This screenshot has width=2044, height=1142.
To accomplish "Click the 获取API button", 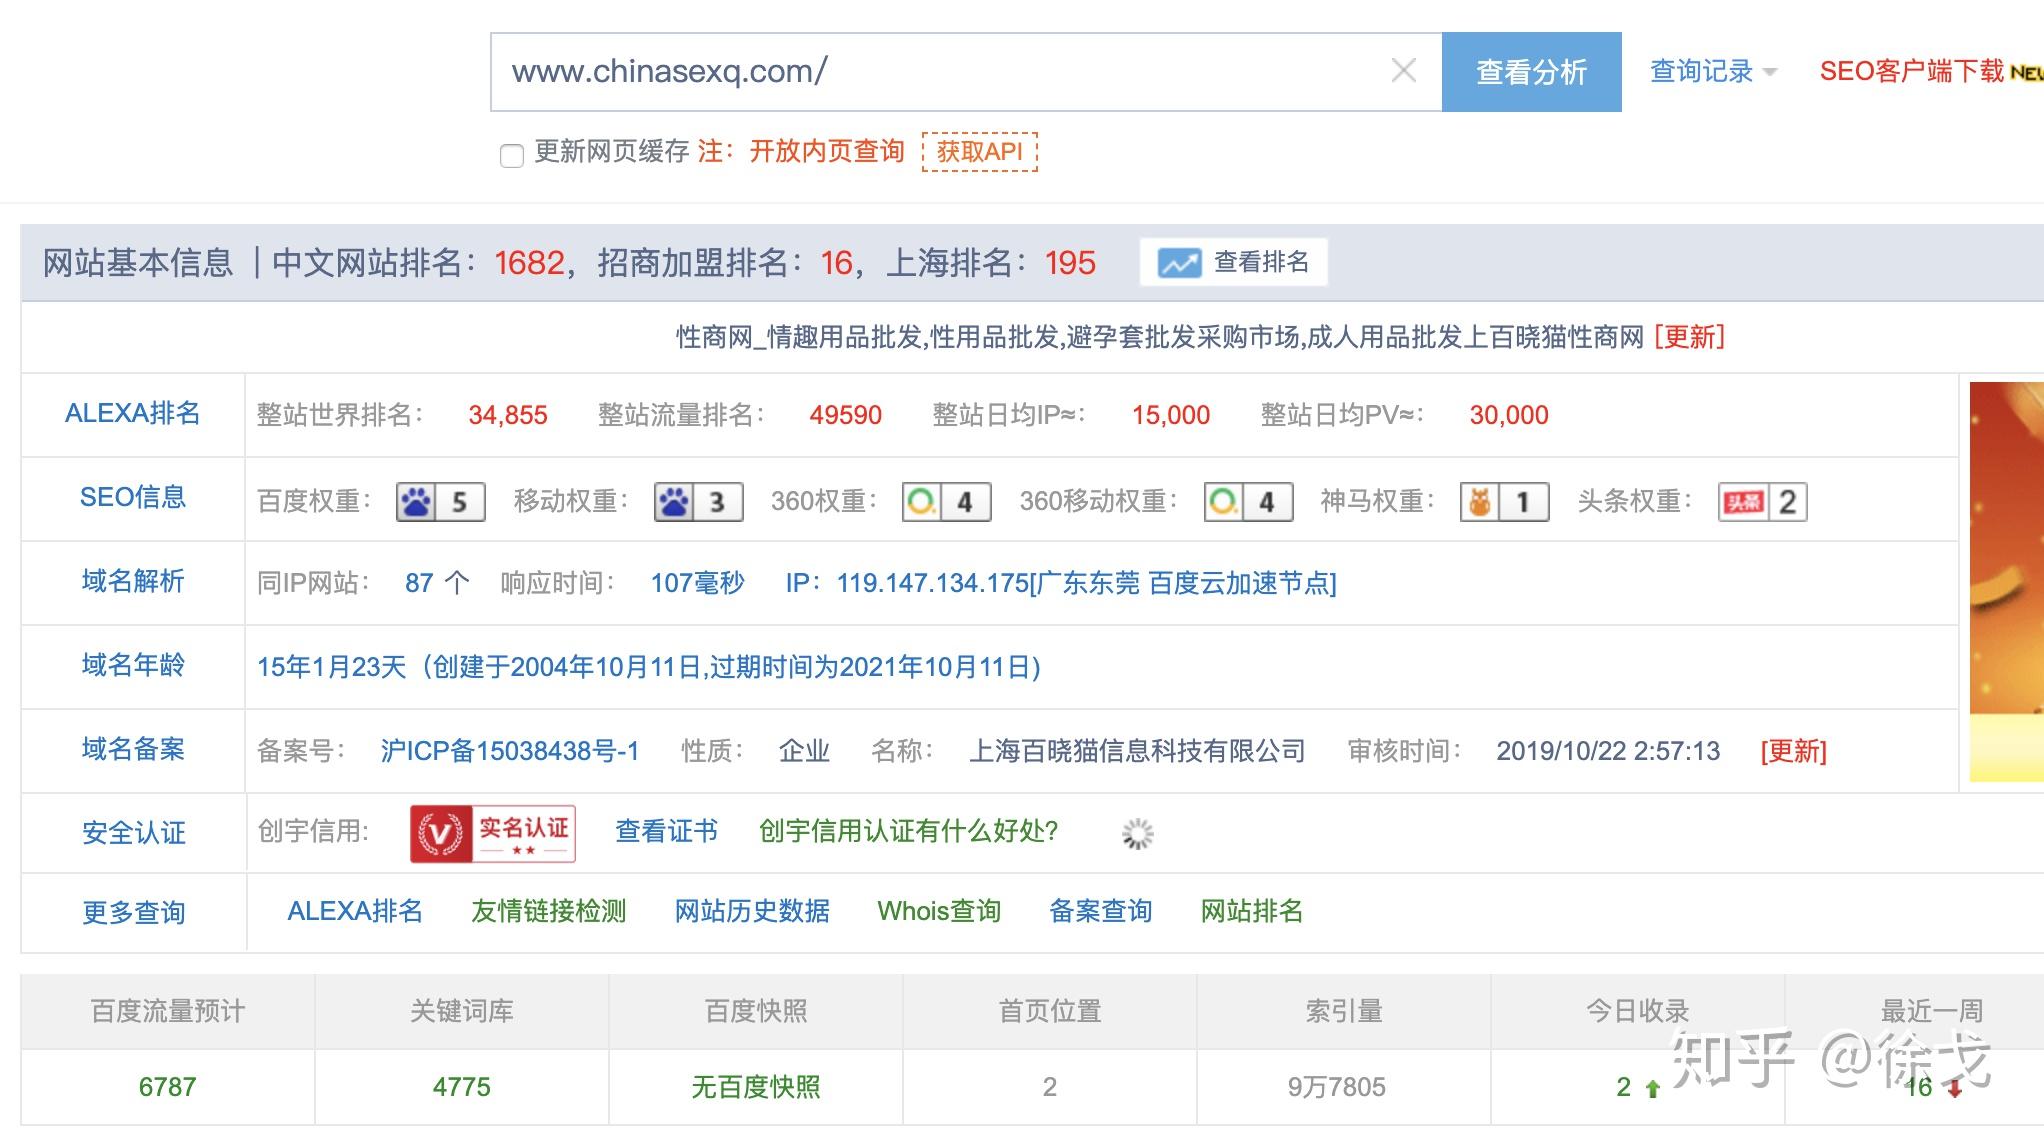I will (980, 152).
